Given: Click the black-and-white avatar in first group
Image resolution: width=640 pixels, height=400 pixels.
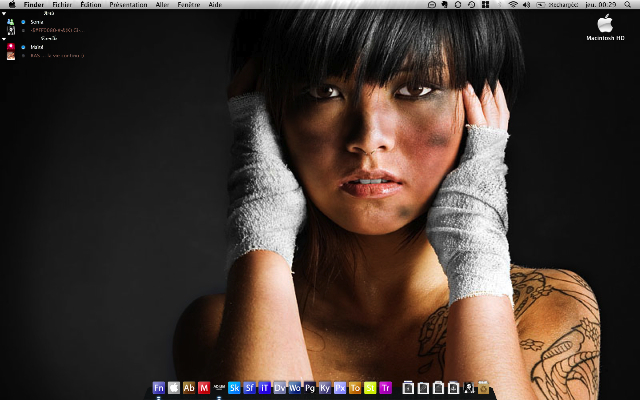Looking at the screenshot, I should 11,31.
